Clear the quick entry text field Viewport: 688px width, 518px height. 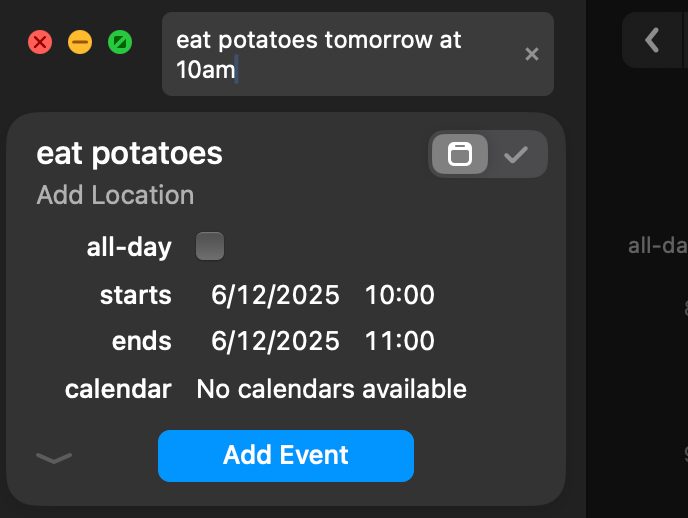(532, 54)
